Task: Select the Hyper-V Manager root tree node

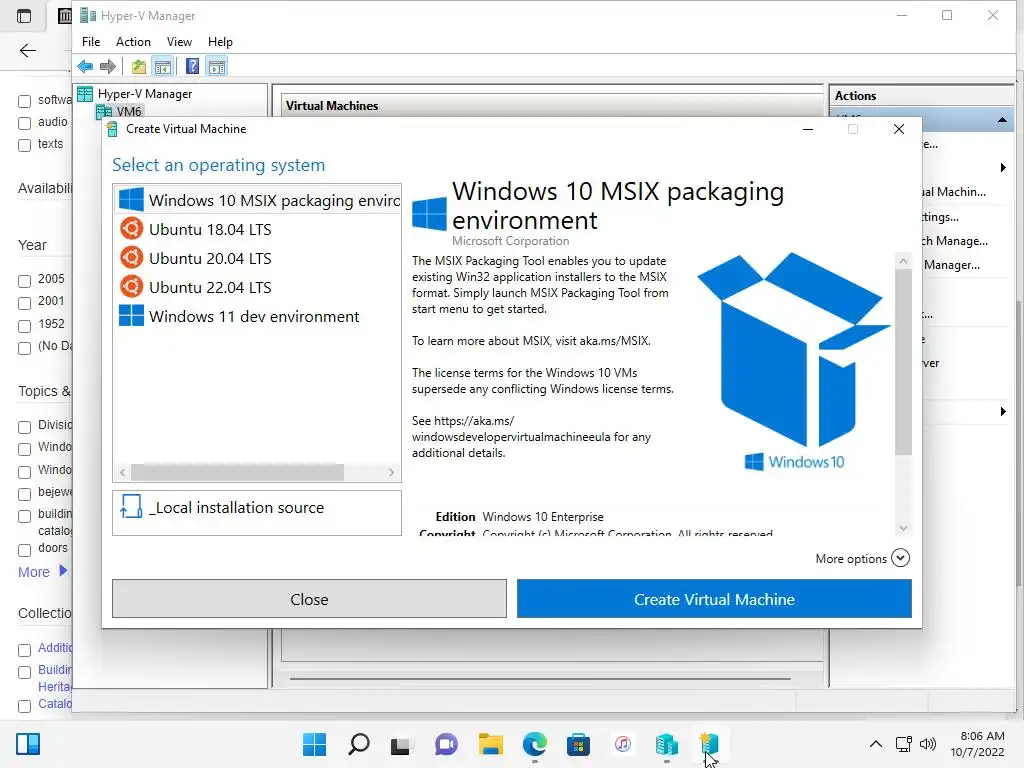Action: point(144,94)
